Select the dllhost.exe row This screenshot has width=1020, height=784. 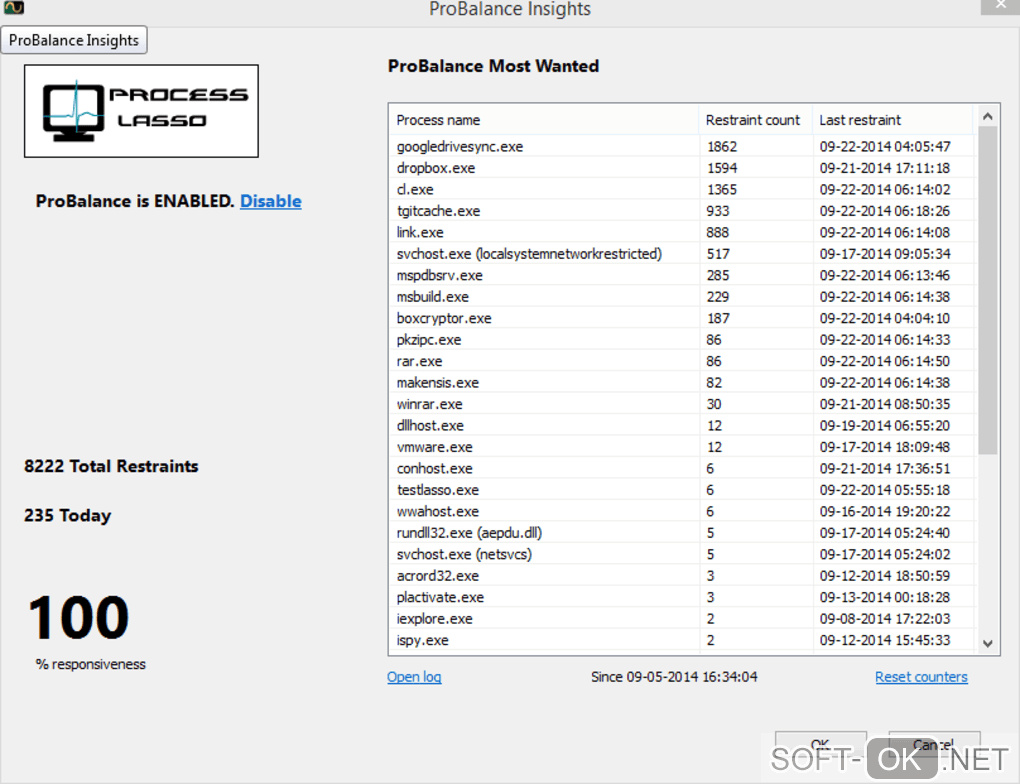pyautogui.click(x=682, y=426)
